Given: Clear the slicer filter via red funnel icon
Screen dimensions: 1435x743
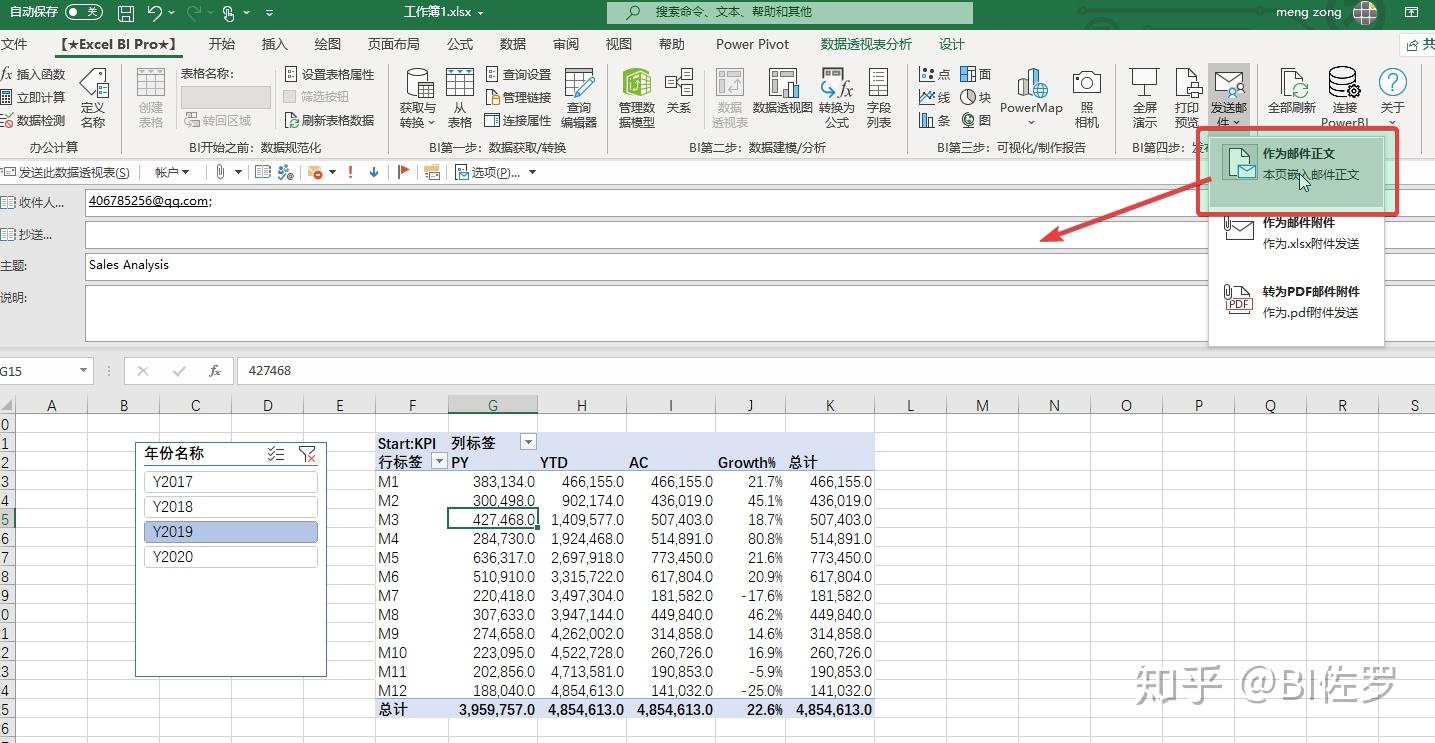Looking at the screenshot, I should click(308, 453).
